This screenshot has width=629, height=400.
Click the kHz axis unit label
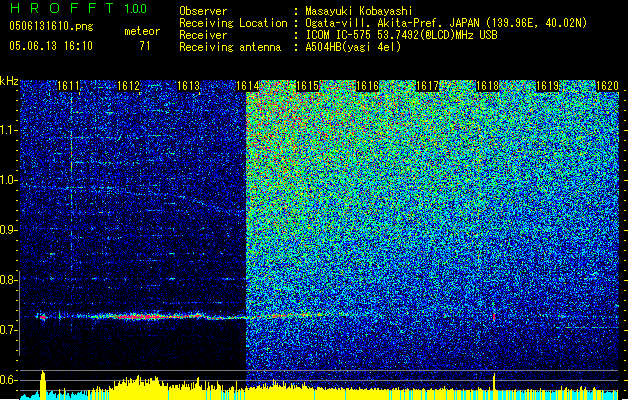[x=9, y=81]
